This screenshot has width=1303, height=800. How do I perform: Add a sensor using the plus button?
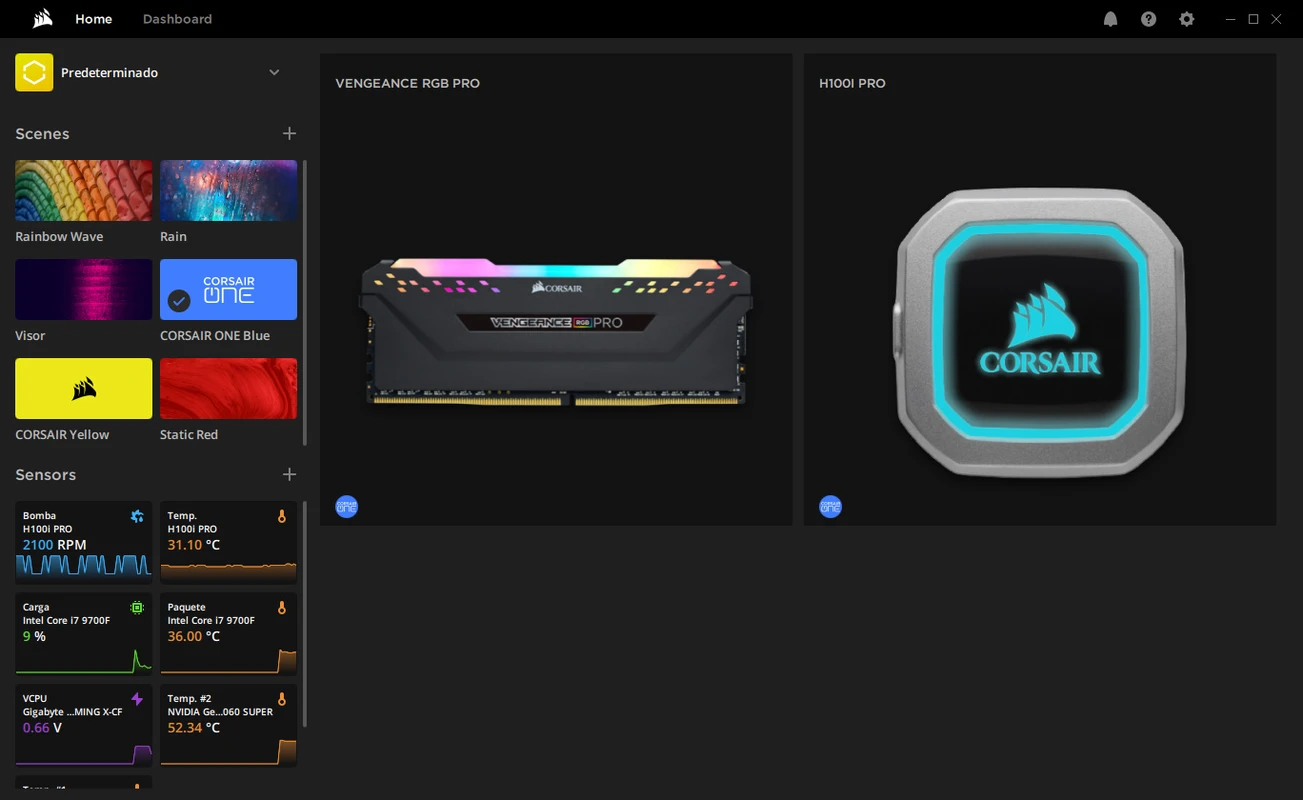(289, 474)
